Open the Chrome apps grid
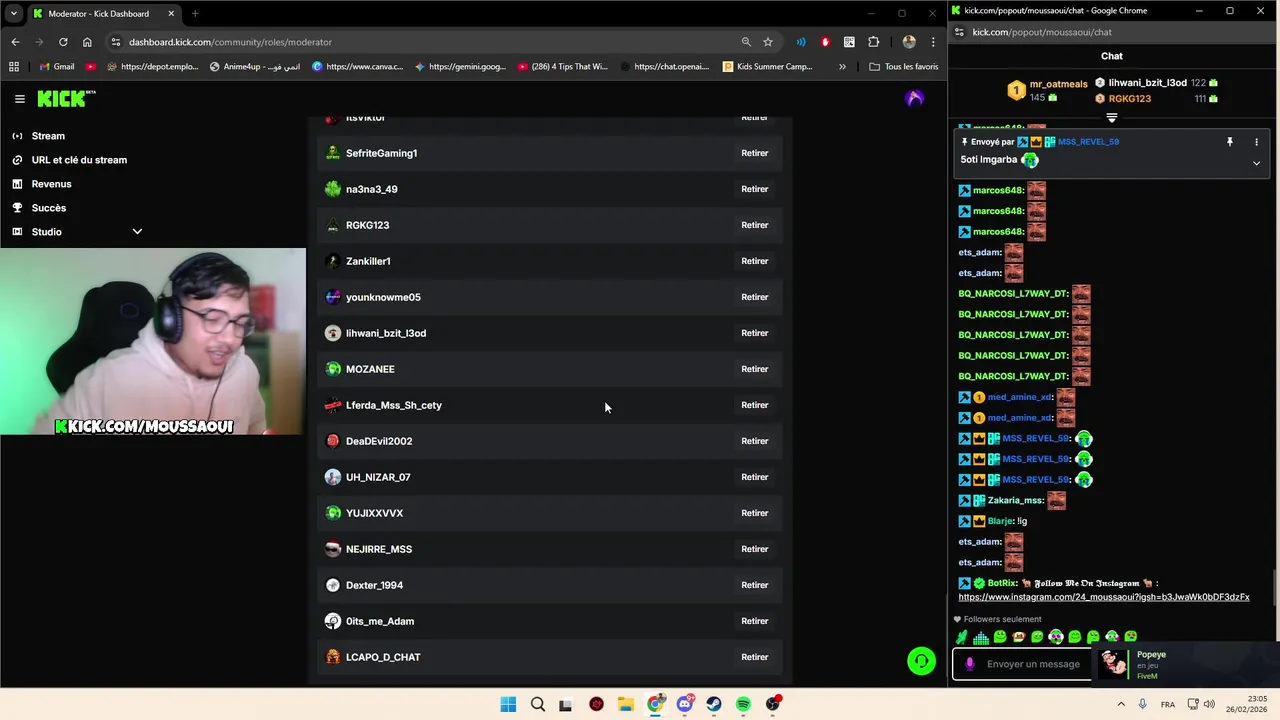This screenshot has height=720, width=1280. pos(14,67)
